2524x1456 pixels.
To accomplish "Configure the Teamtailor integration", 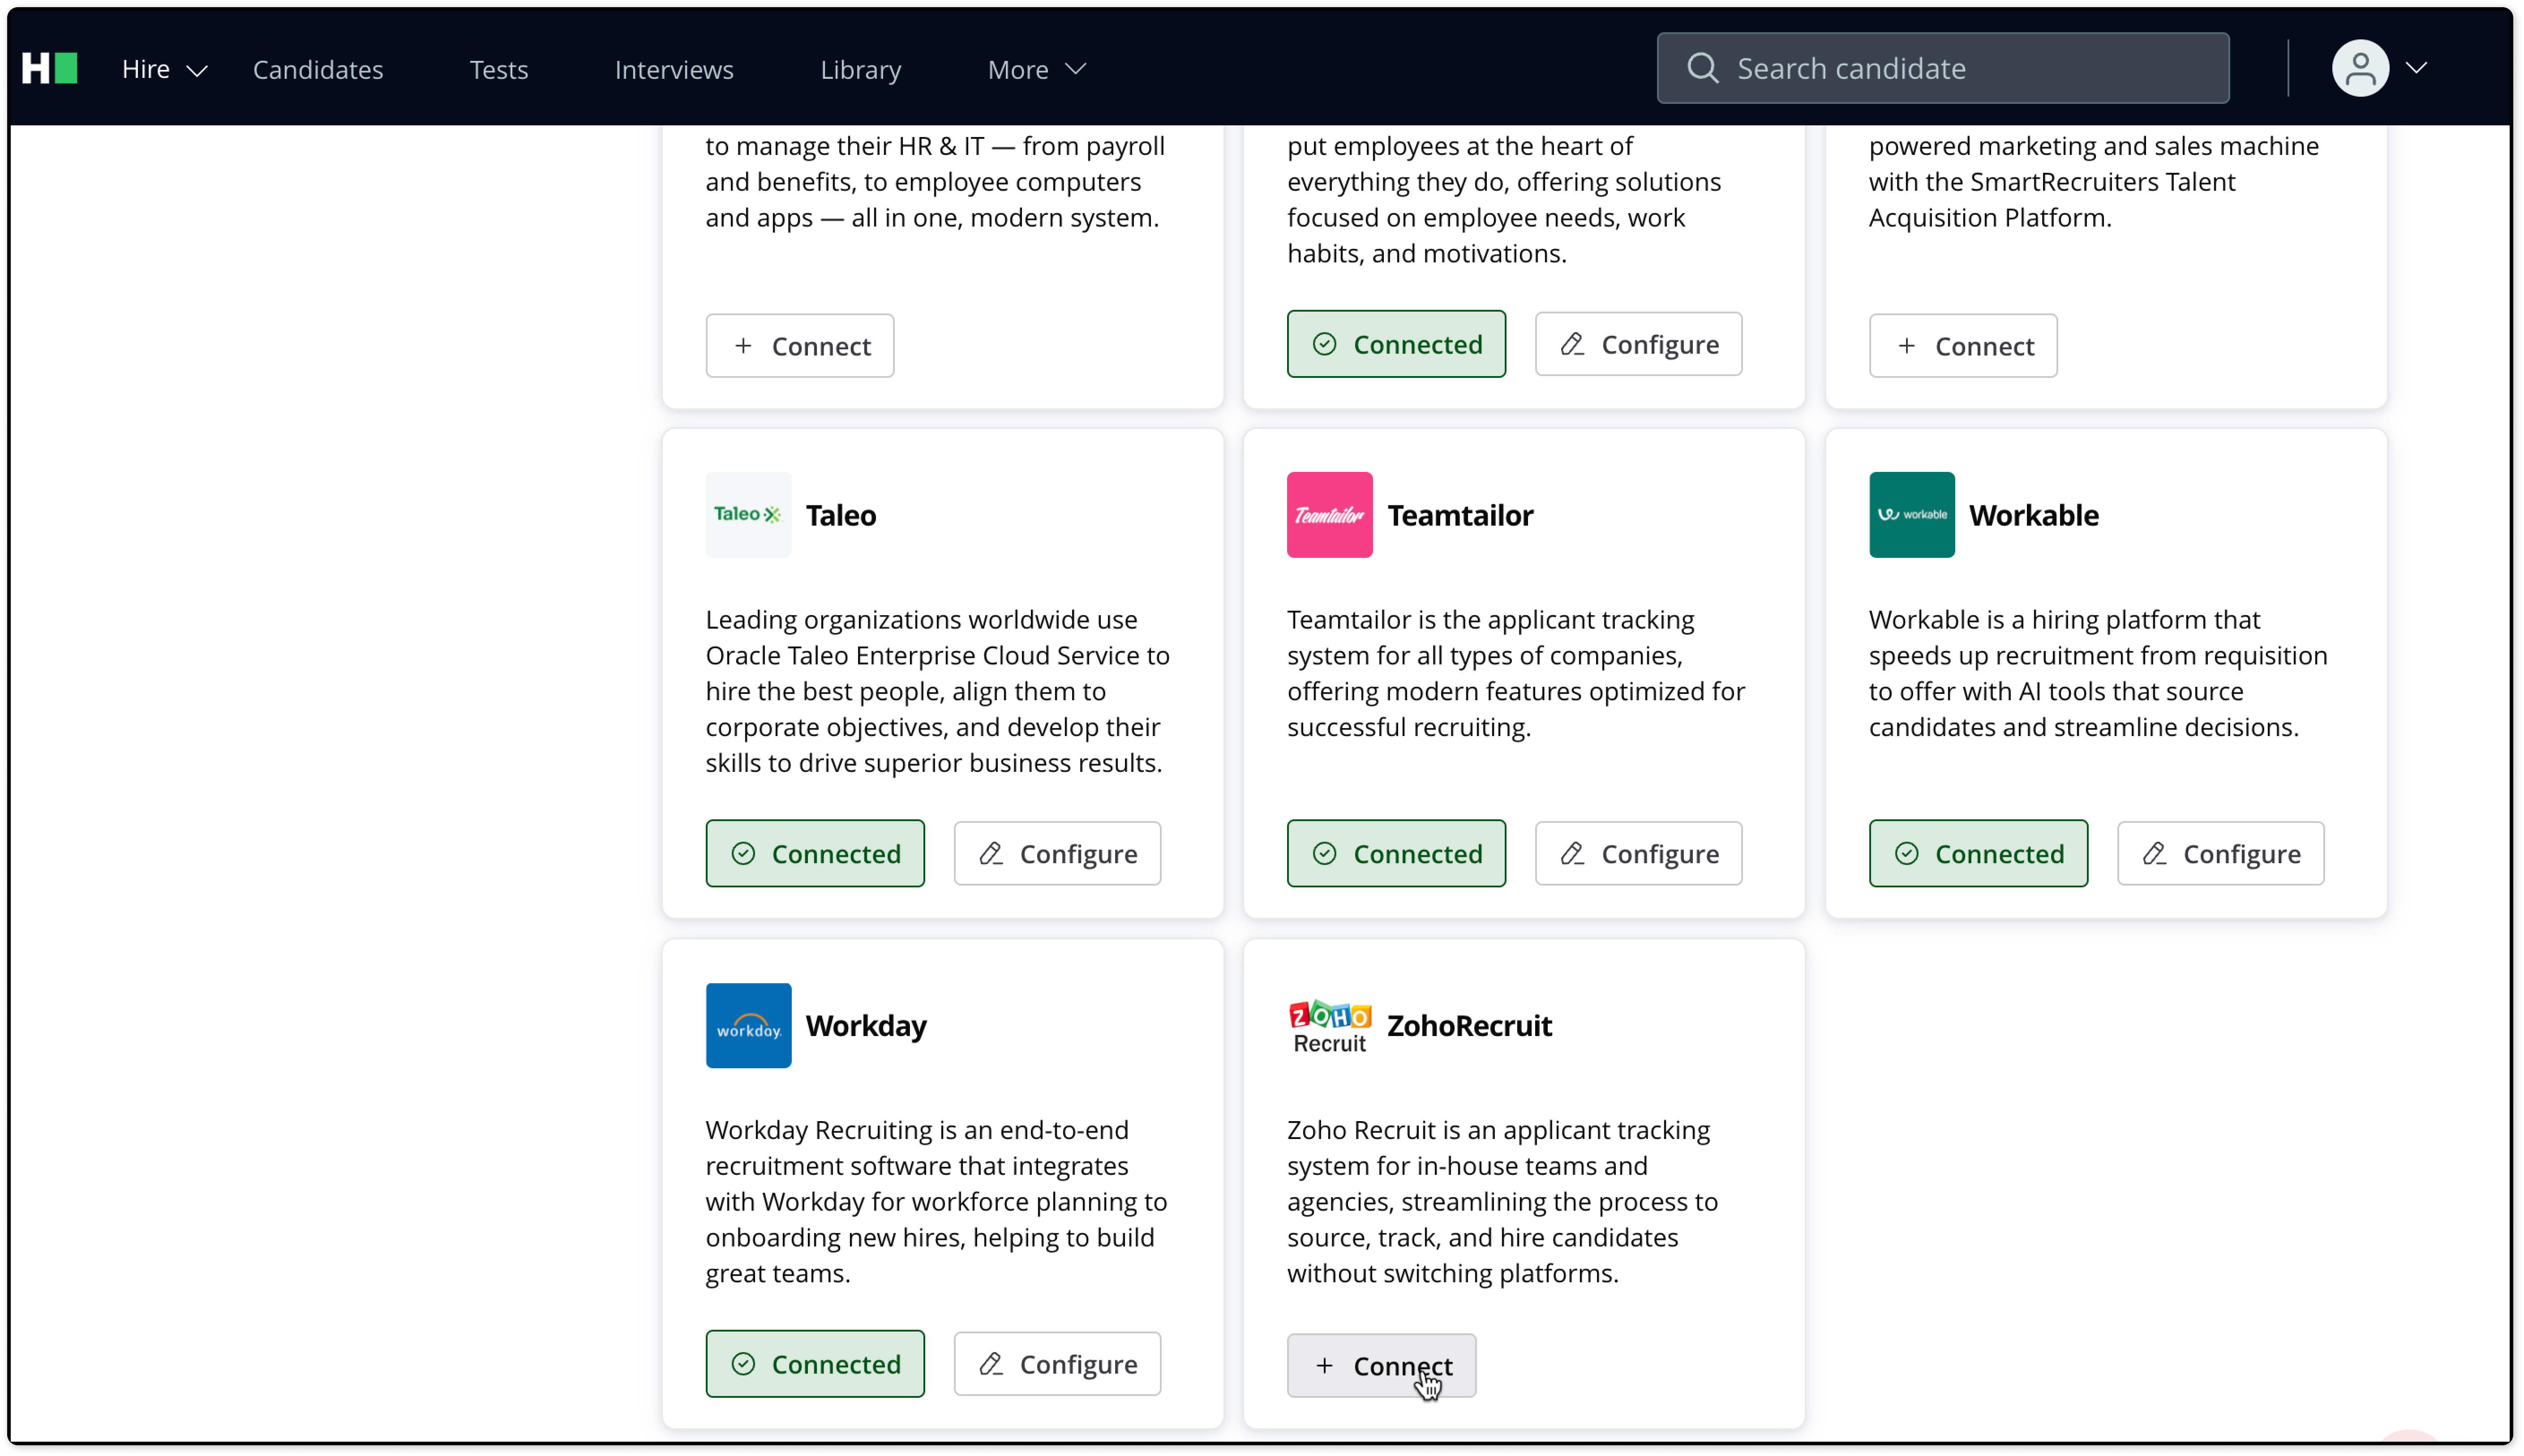I will pos(1638,853).
